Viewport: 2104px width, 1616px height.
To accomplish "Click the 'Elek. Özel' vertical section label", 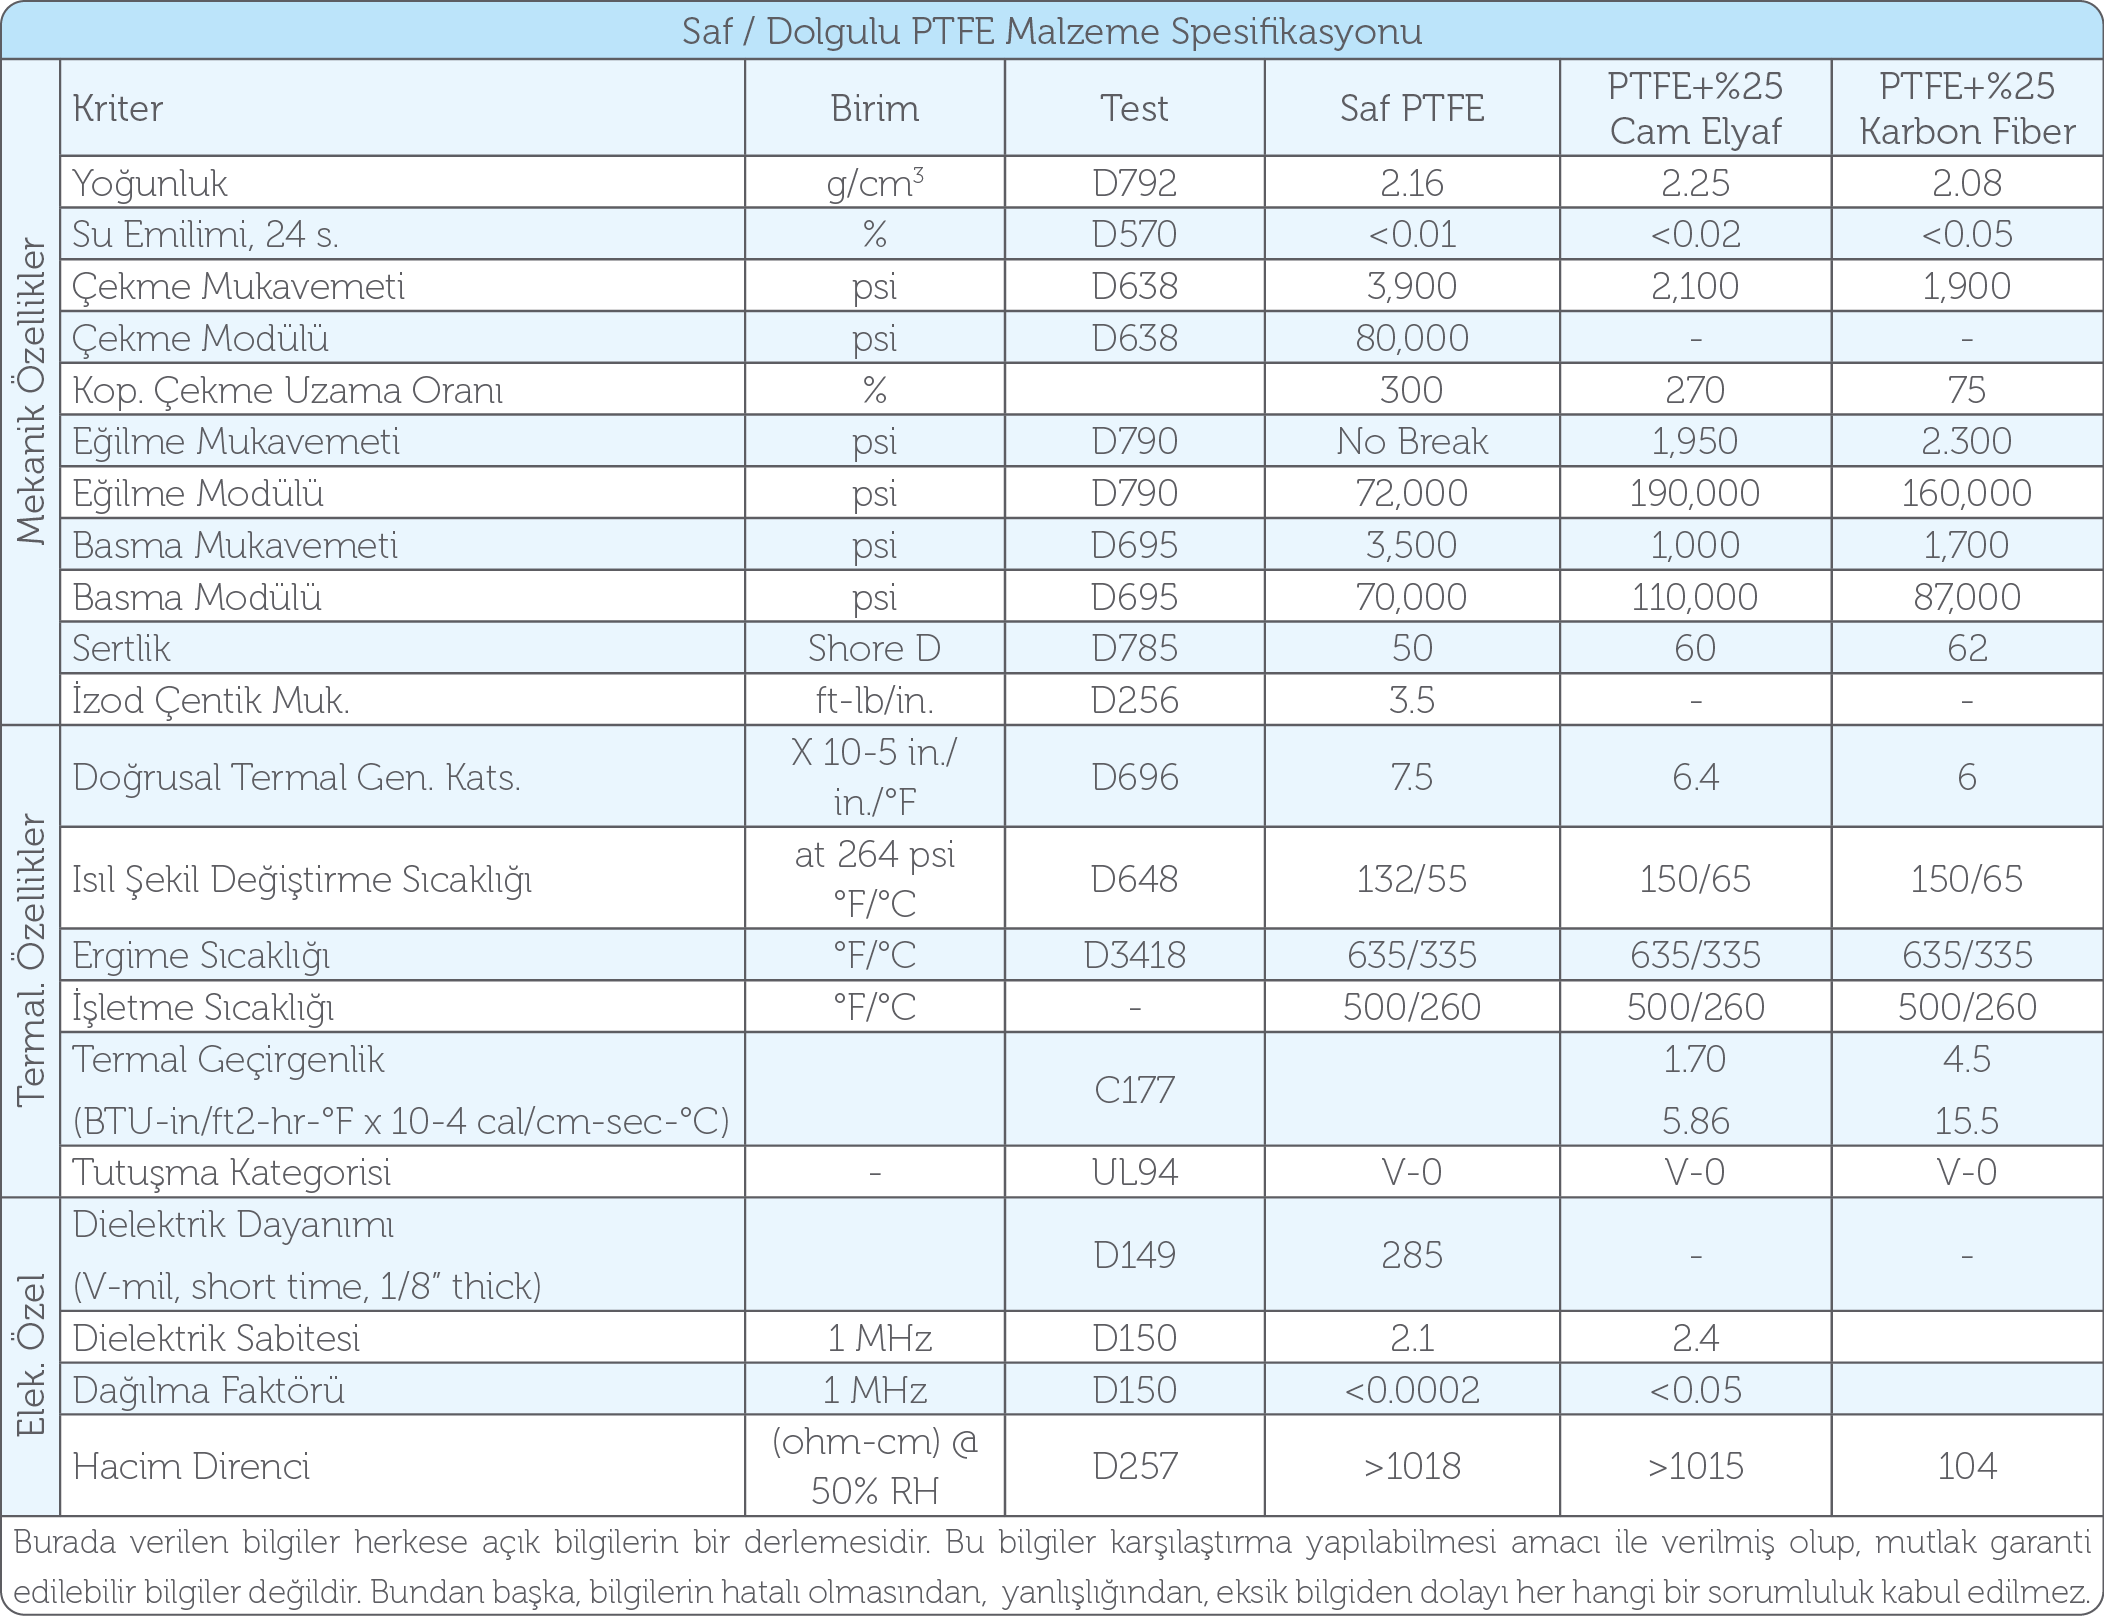I will point(31,1355).
